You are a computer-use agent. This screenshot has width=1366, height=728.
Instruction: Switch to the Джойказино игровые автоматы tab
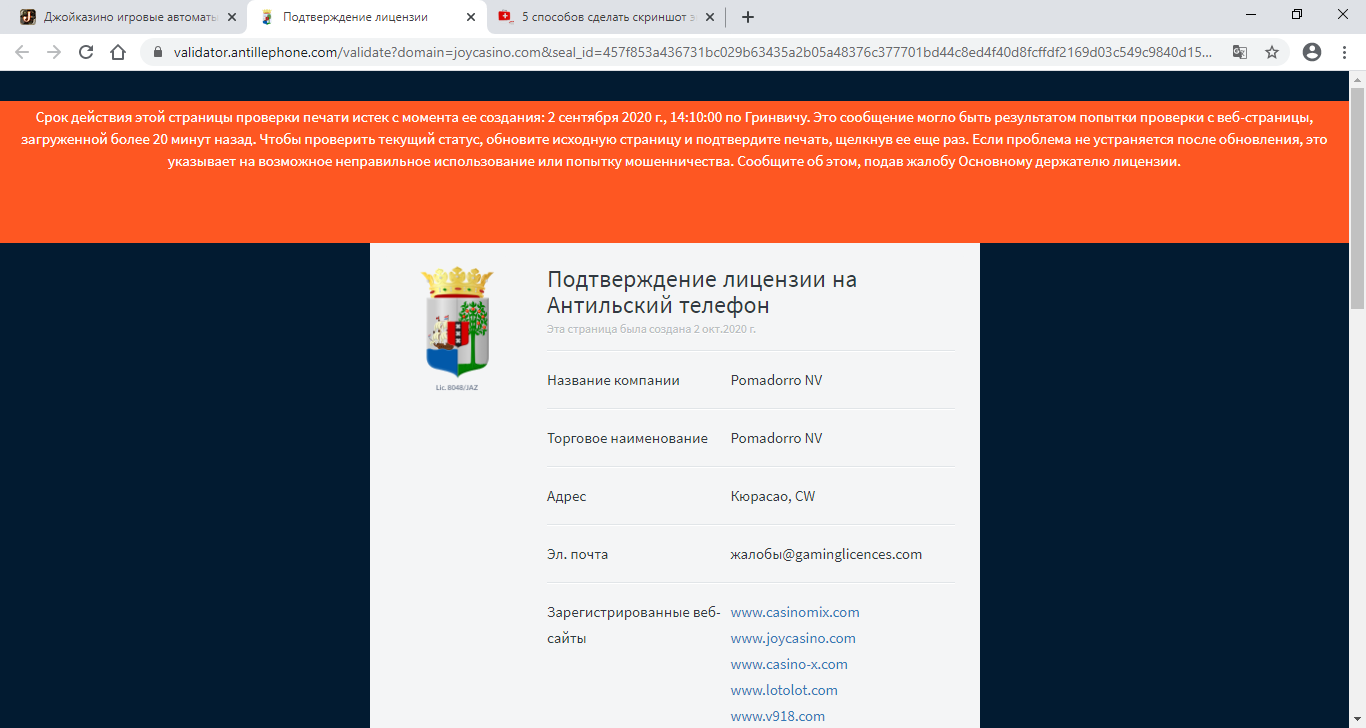(x=120, y=17)
